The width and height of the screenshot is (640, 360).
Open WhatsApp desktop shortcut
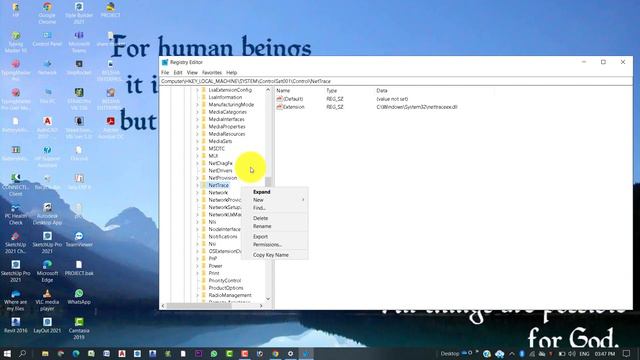(x=79, y=297)
